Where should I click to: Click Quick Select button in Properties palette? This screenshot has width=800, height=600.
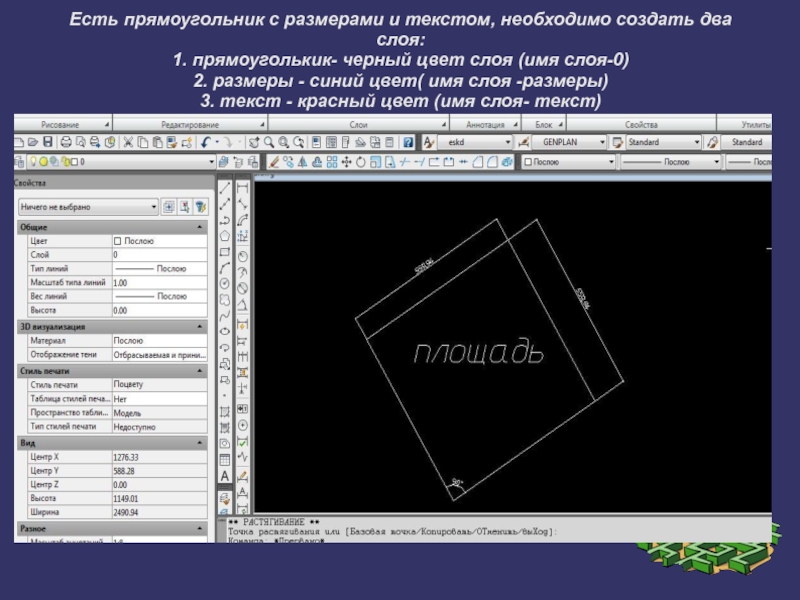point(201,207)
